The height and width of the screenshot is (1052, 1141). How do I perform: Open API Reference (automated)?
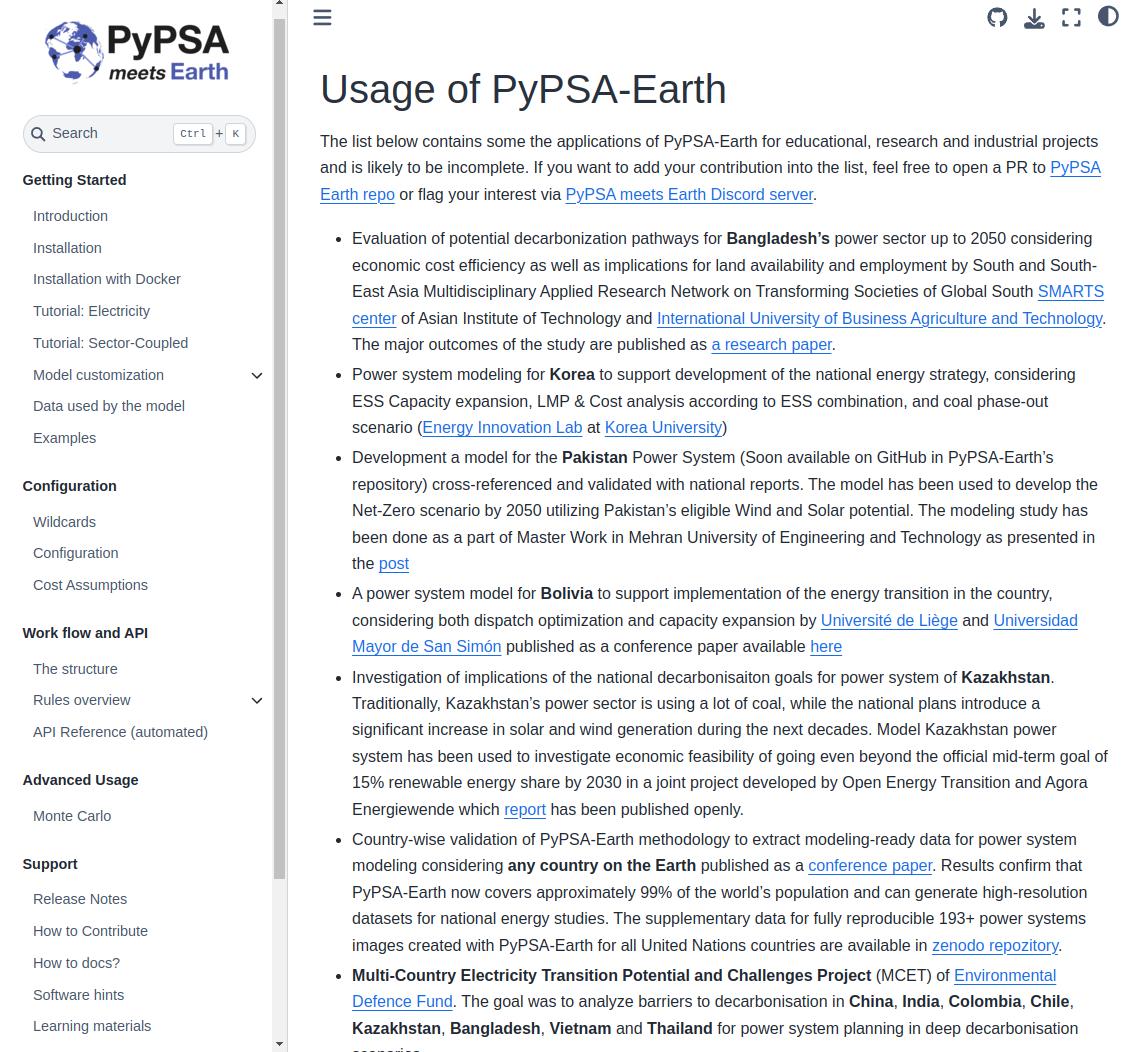click(x=121, y=732)
